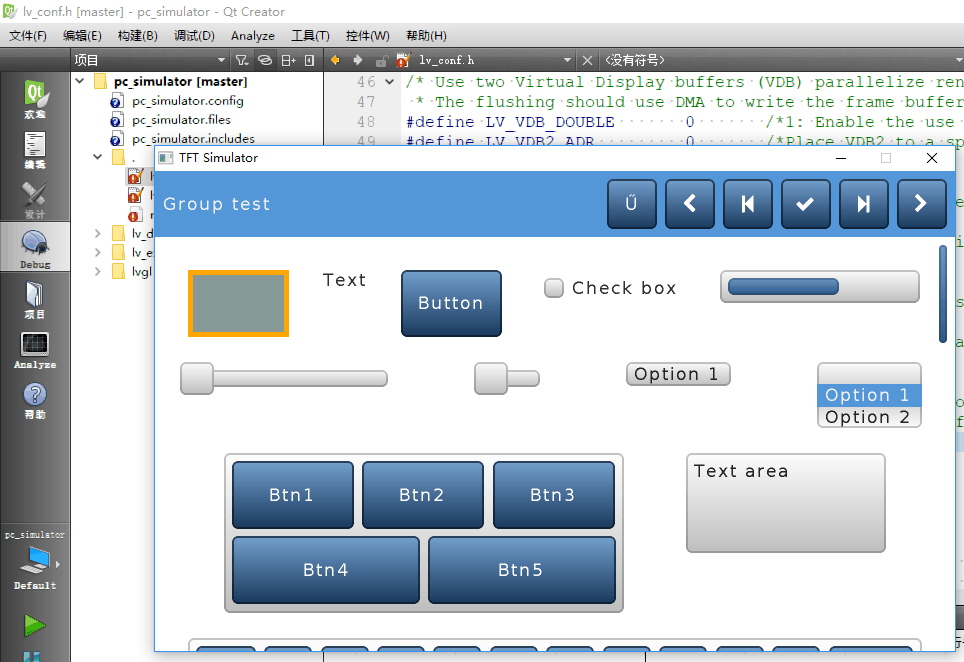The image size is (964, 662).
Task: Click the long horizontal slider knob
Action: (x=197, y=378)
